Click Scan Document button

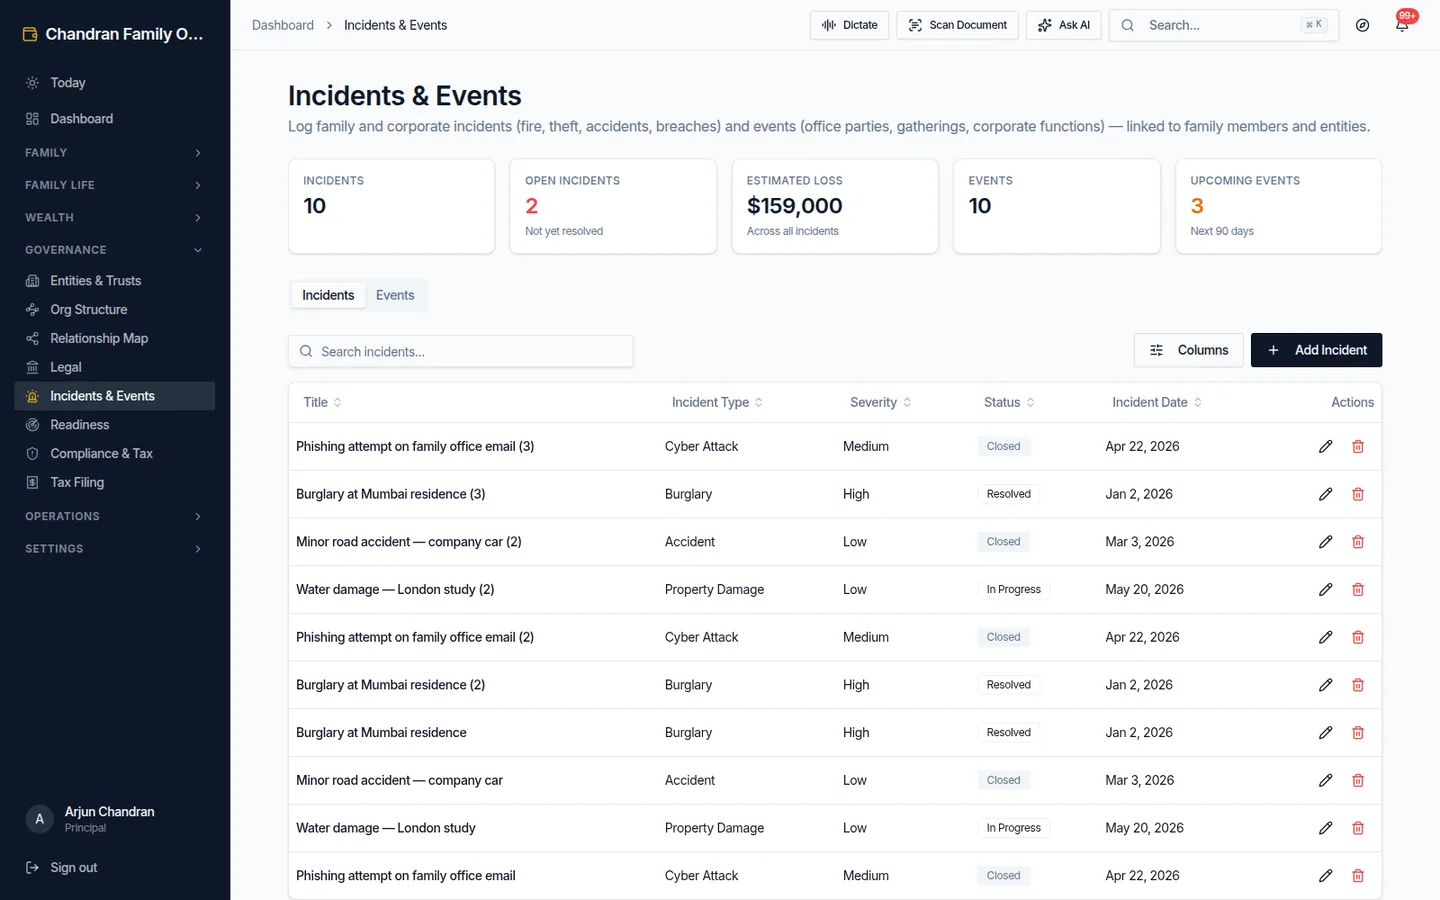coord(957,25)
